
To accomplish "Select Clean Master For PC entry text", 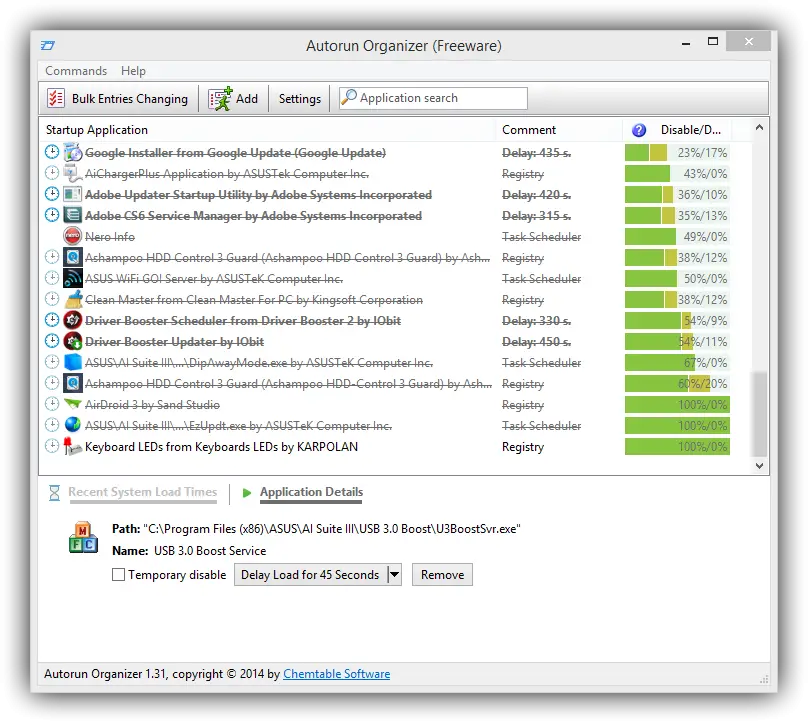I will click(254, 300).
